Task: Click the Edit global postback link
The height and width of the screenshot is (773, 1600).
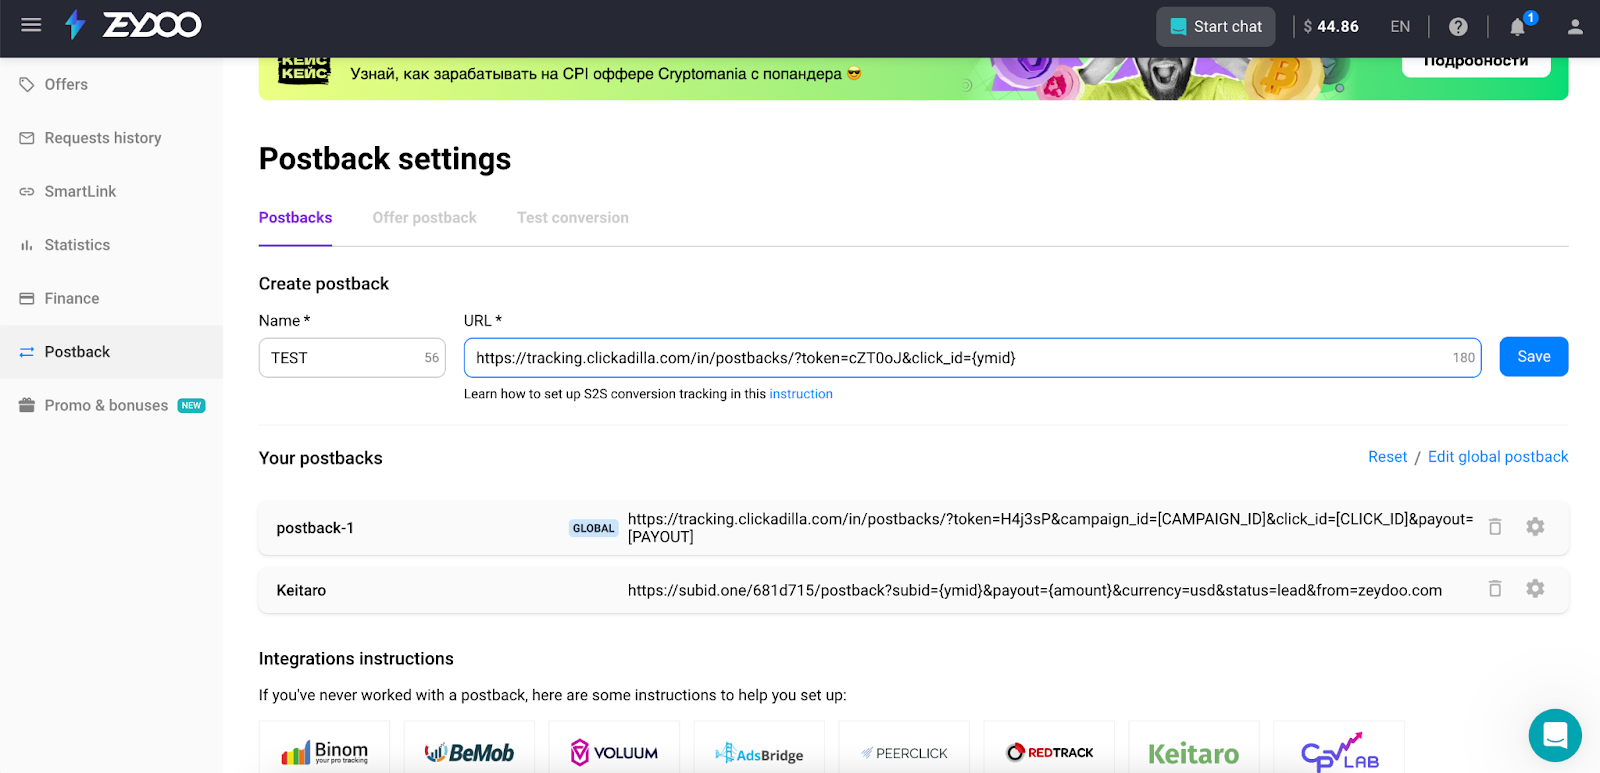Action: pos(1497,457)
